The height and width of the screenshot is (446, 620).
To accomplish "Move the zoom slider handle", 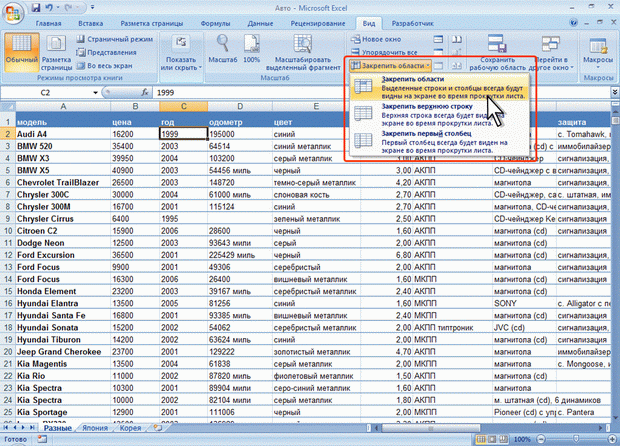I will [576, 439].
